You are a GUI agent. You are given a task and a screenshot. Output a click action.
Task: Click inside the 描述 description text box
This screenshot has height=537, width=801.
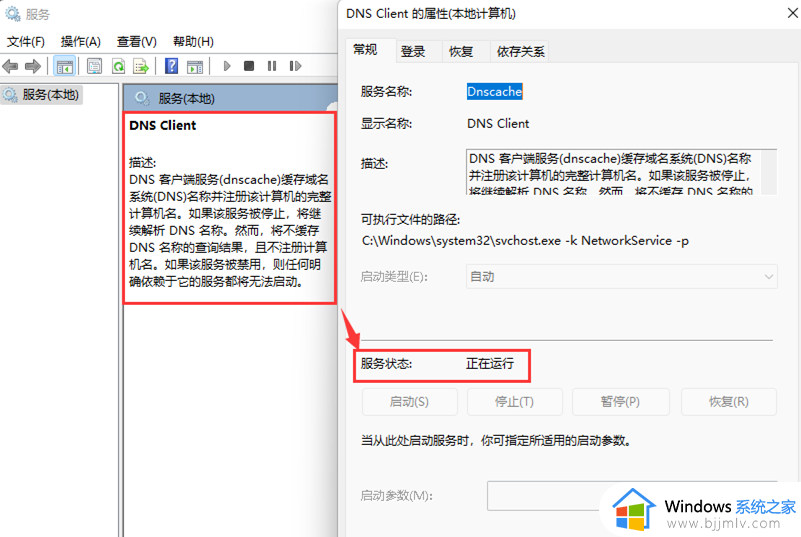click(x=613, y=172)
